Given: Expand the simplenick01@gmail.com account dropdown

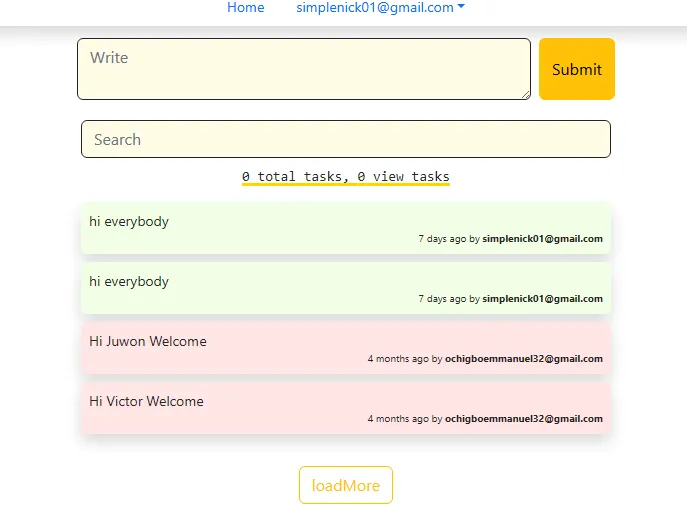Looking at the screenshot, I should pyautogui.click(x=375, y=8).
